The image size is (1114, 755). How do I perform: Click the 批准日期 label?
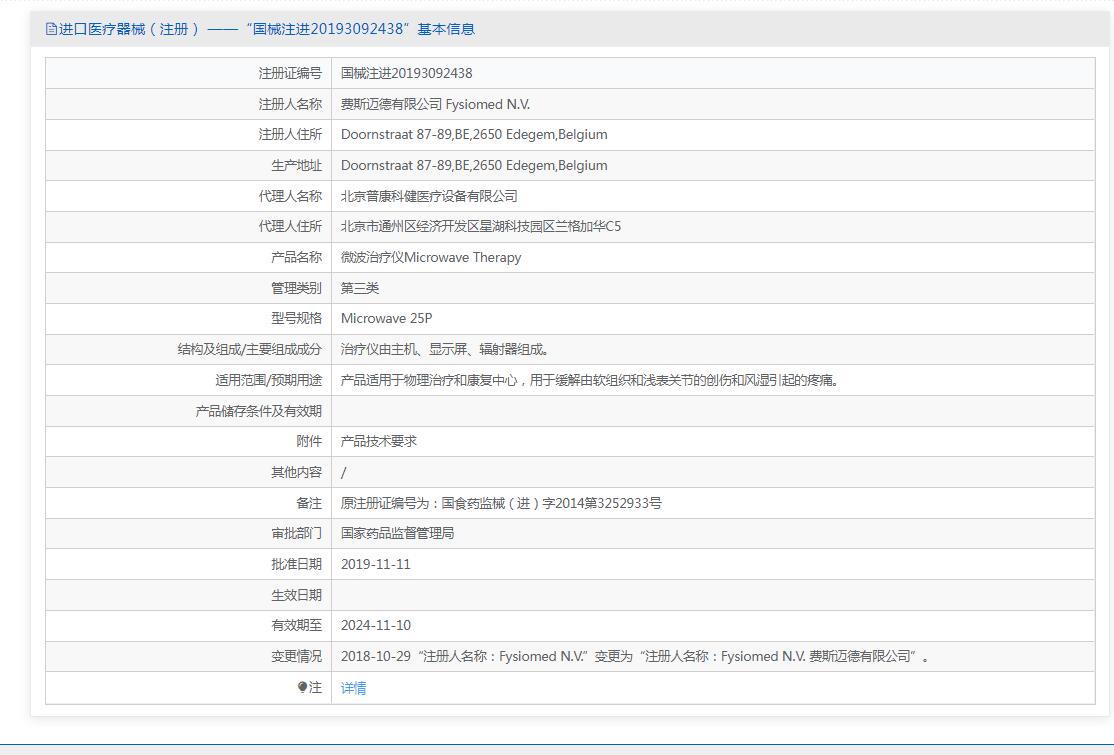[x=296, y=564]
